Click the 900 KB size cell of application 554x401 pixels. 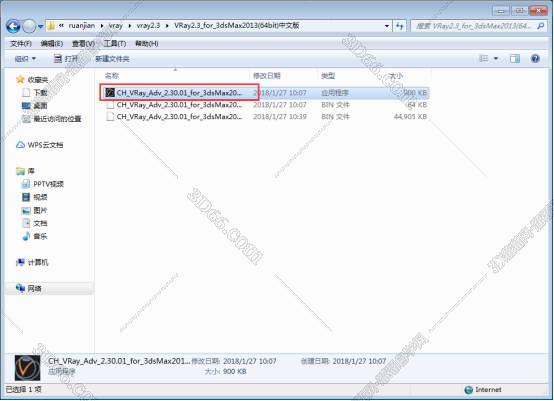click(x=415, y=93)
